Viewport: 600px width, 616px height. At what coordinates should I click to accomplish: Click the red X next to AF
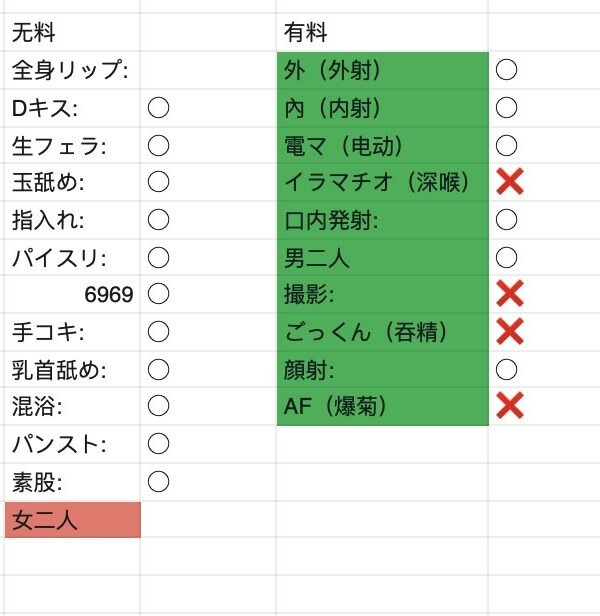click(x=510, y=406)
